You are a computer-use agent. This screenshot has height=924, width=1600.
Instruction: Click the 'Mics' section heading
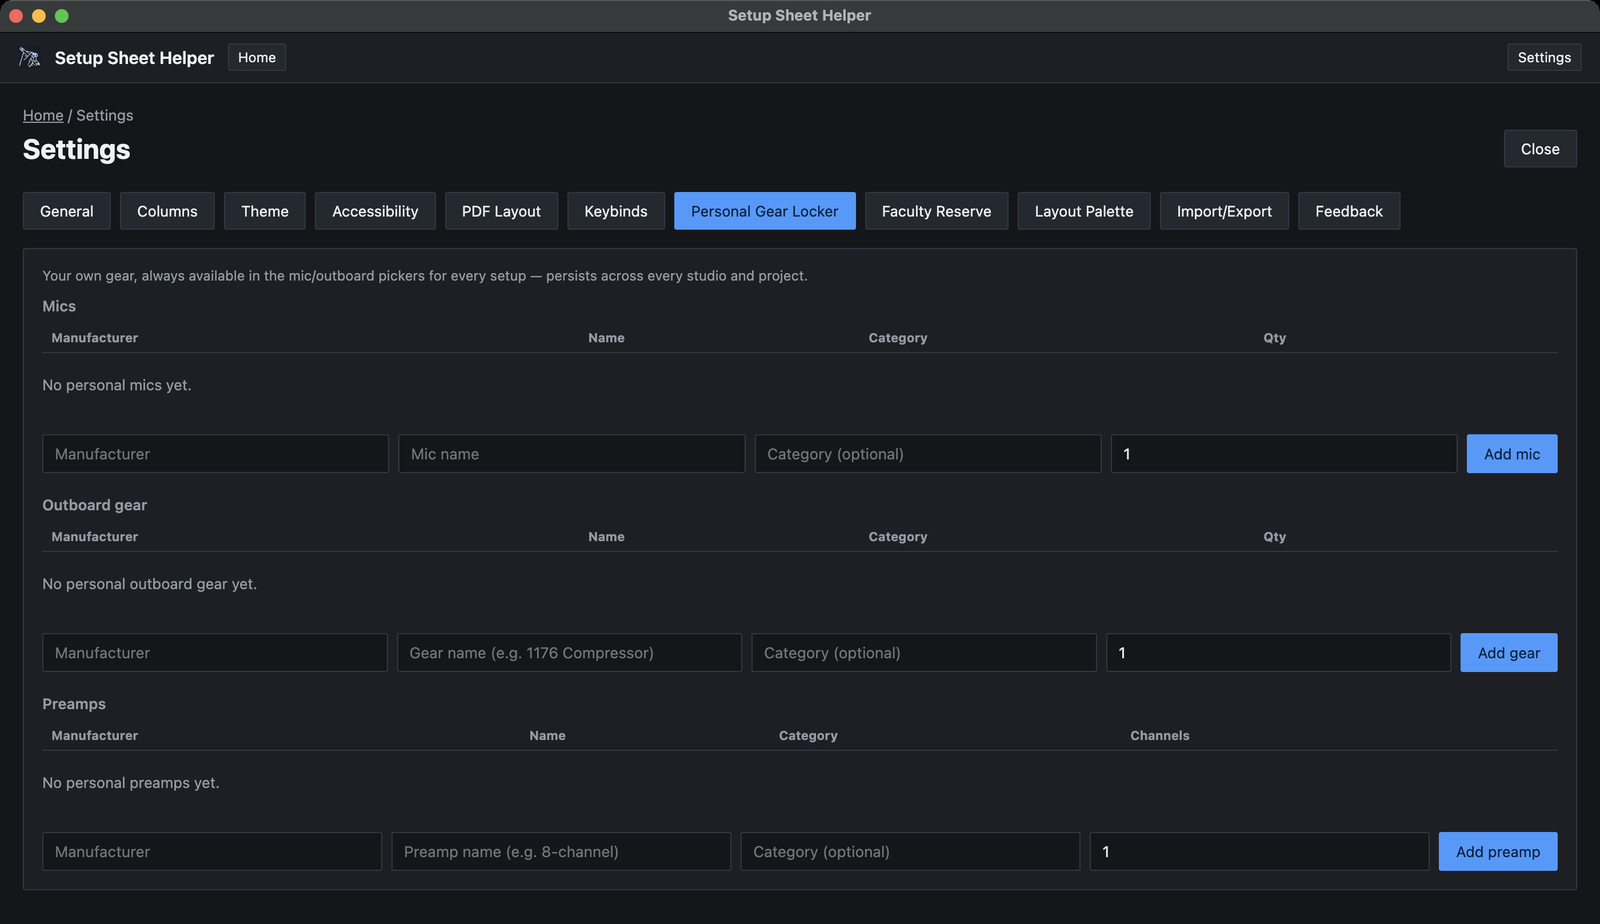point(59,306)
